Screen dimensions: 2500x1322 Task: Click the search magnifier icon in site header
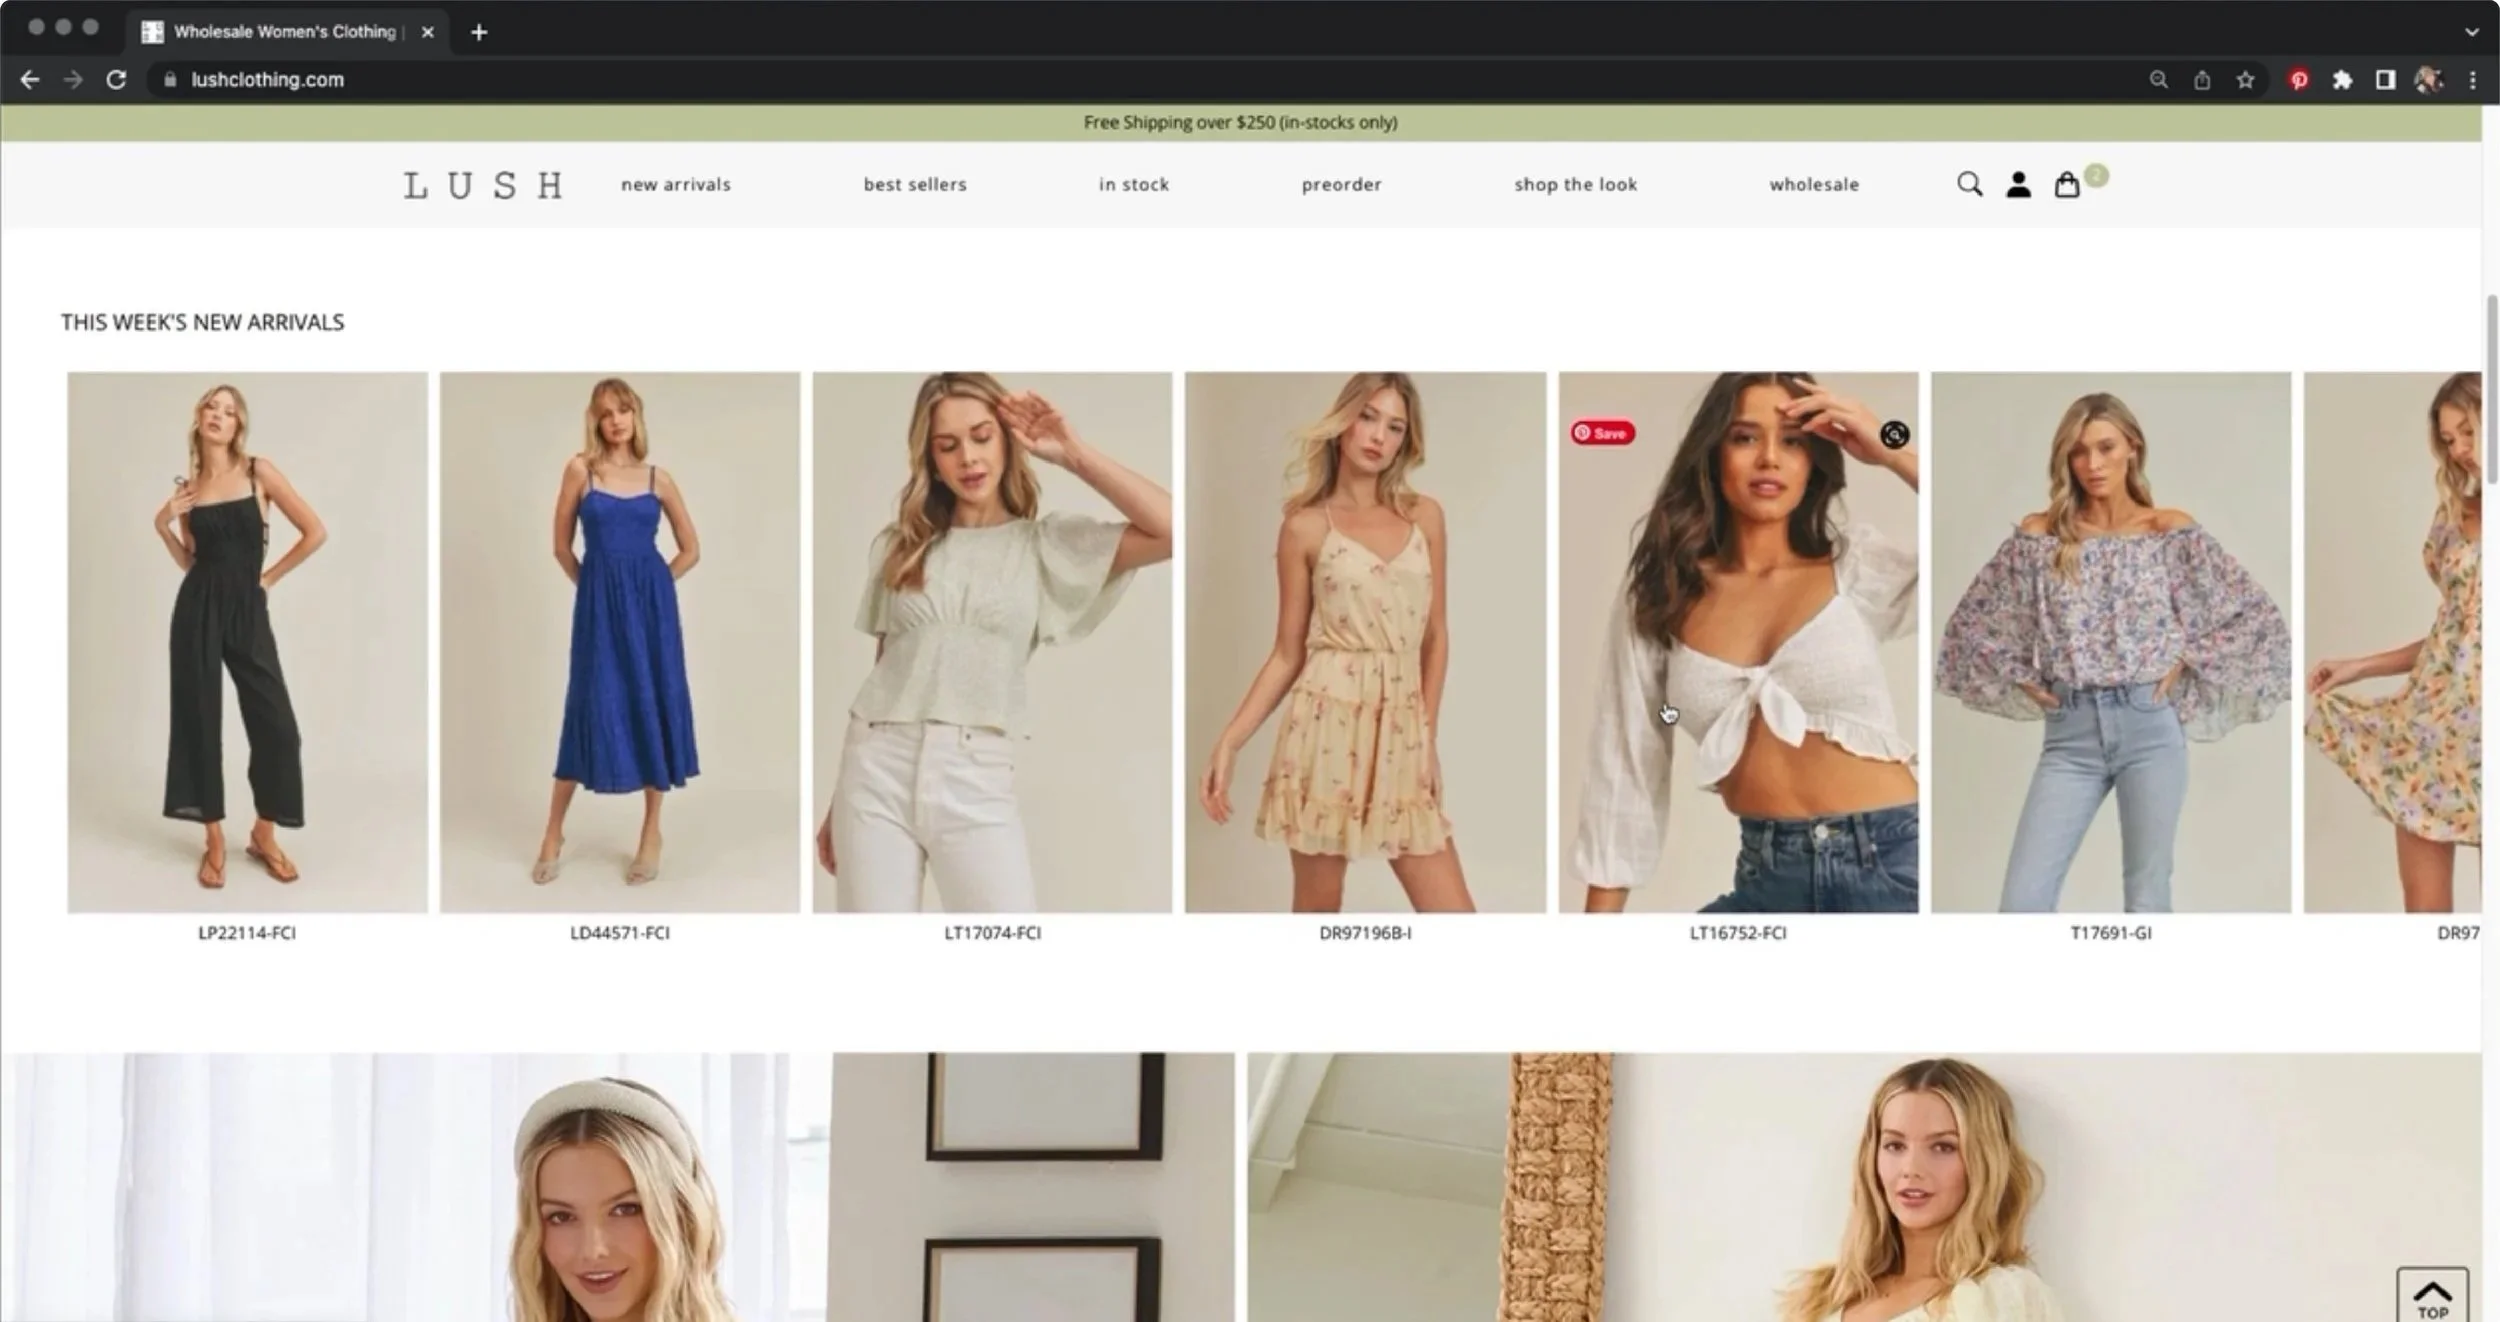(x=1969, y=184)
